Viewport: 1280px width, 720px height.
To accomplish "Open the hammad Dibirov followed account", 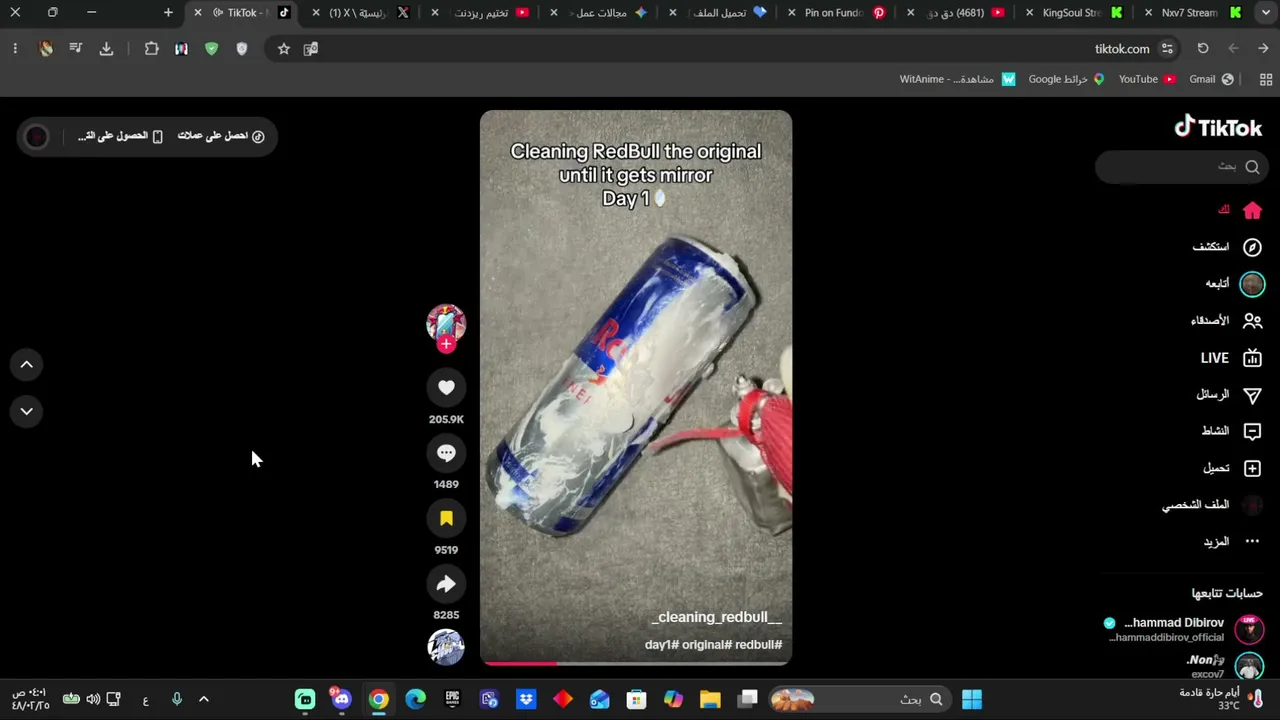I will pos(1184,629).
